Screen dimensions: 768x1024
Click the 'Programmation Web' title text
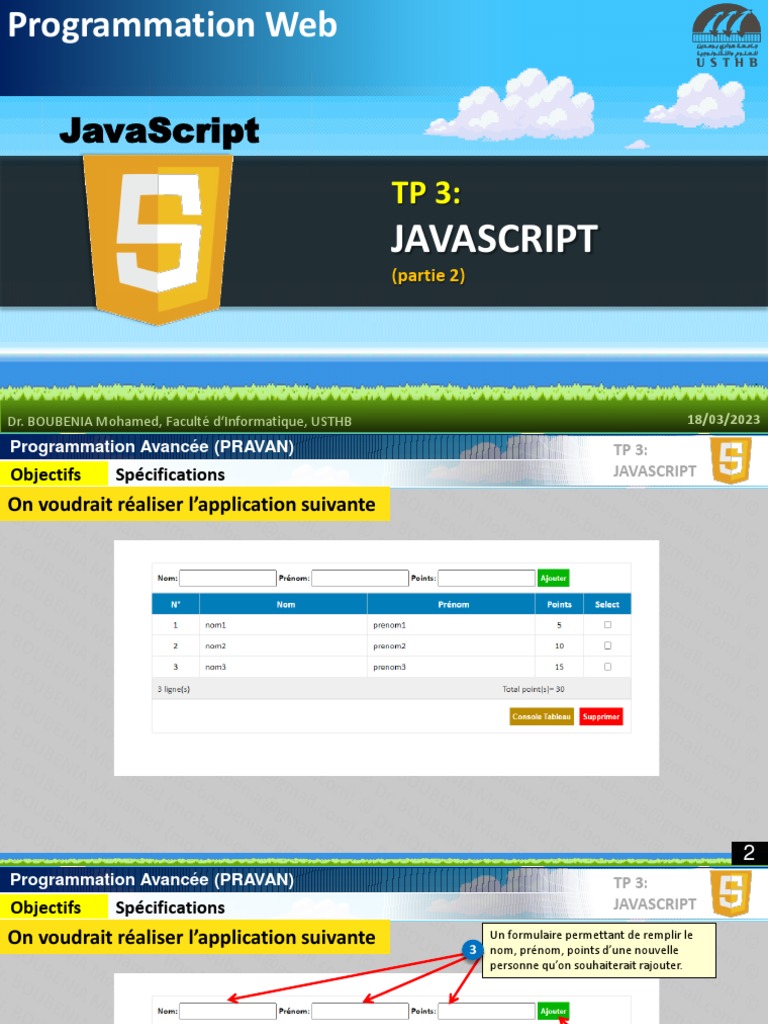(x=172, y=25)
